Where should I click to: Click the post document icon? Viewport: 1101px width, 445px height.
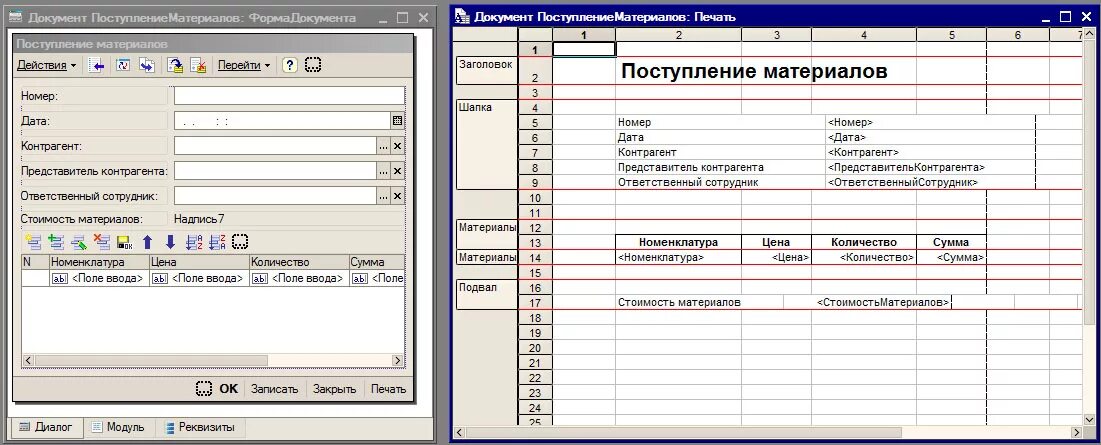tap(175, 65)
